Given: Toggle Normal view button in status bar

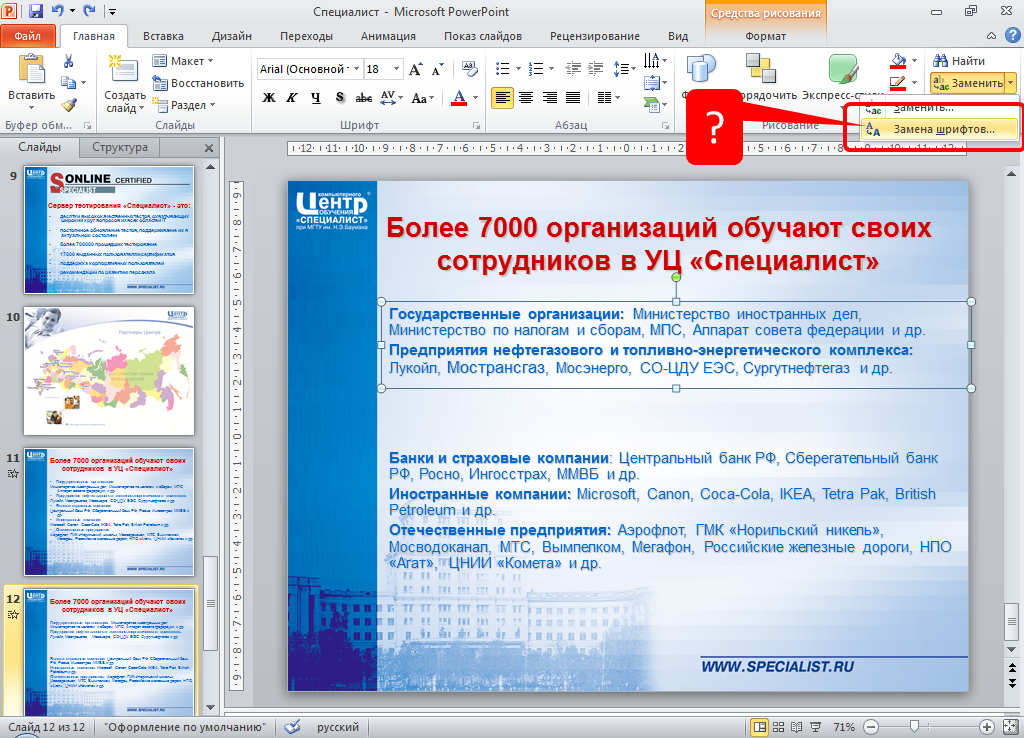Looking at the screenshot, I should click(760, 727).
